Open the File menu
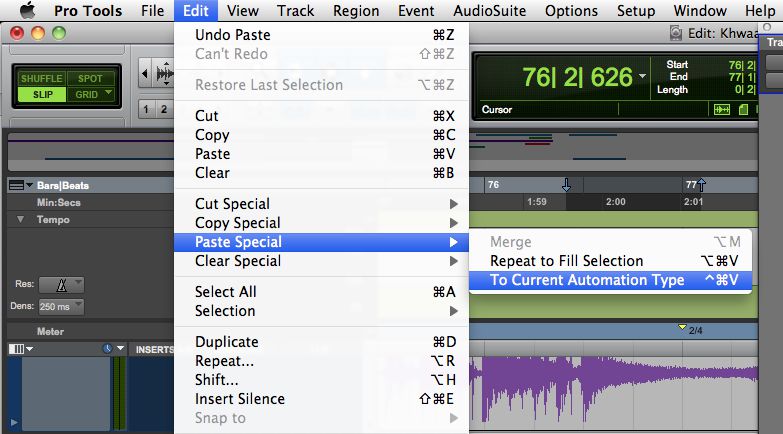This screenshot has width=783, height=434. (x=152, y=10)
